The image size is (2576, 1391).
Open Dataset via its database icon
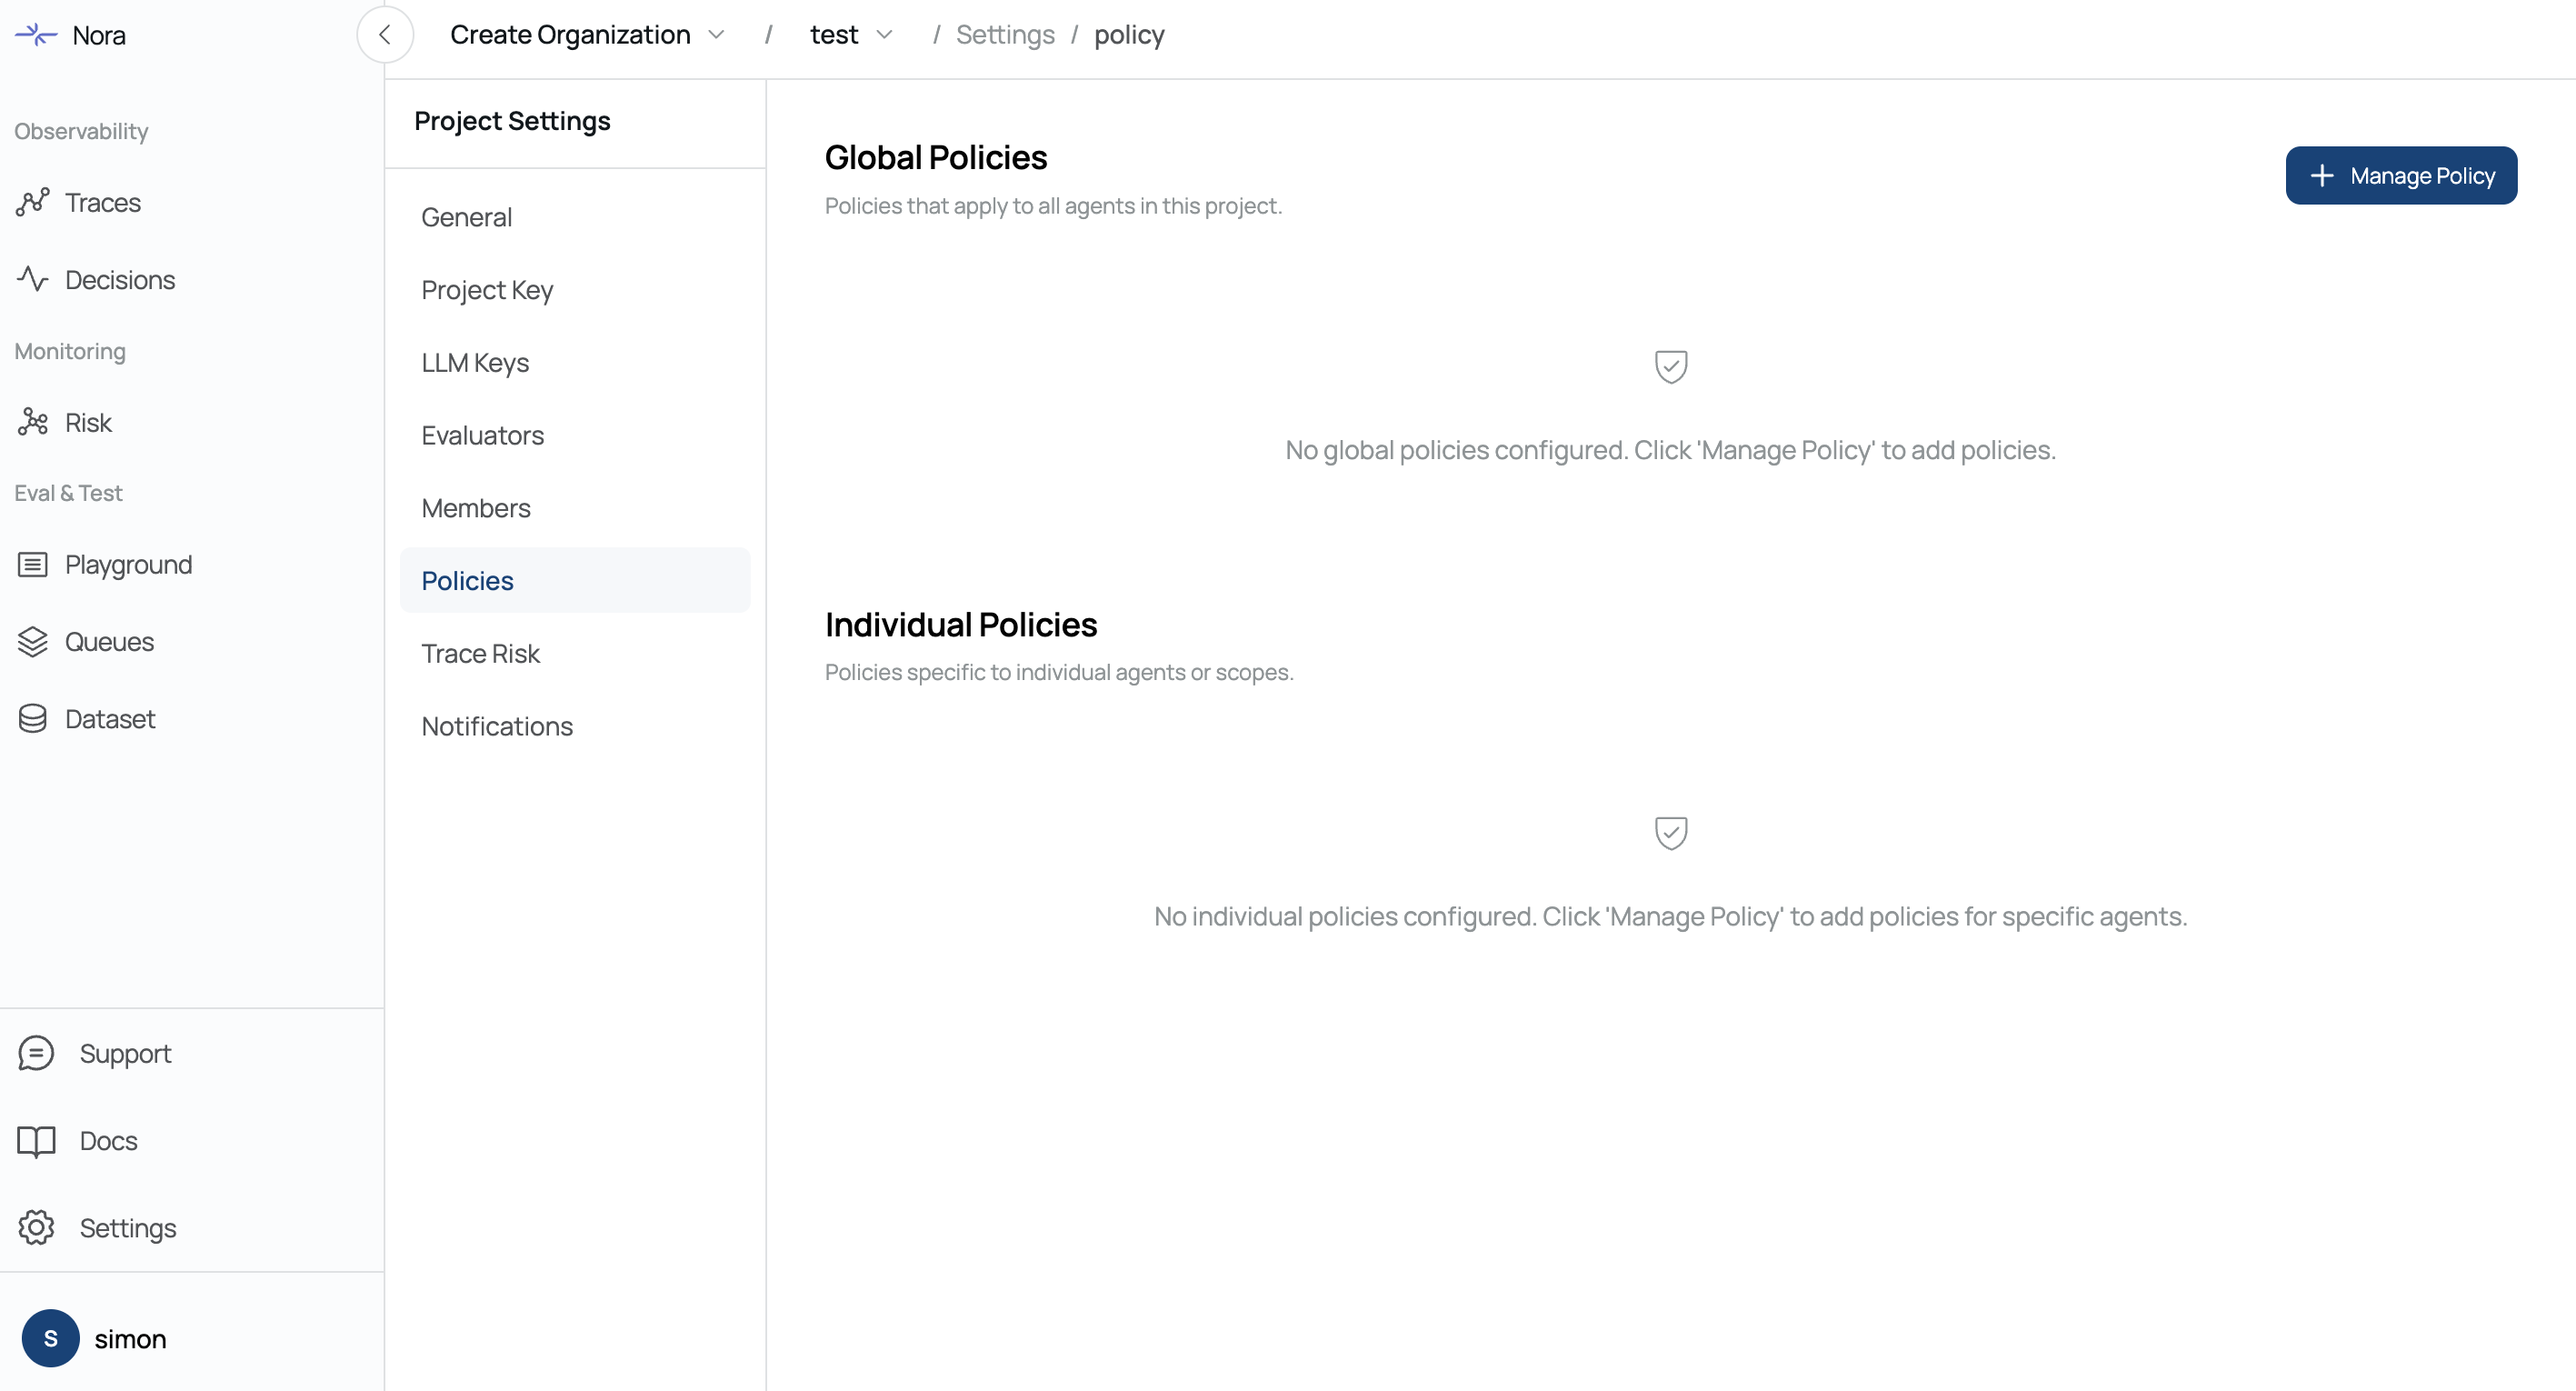32,719
